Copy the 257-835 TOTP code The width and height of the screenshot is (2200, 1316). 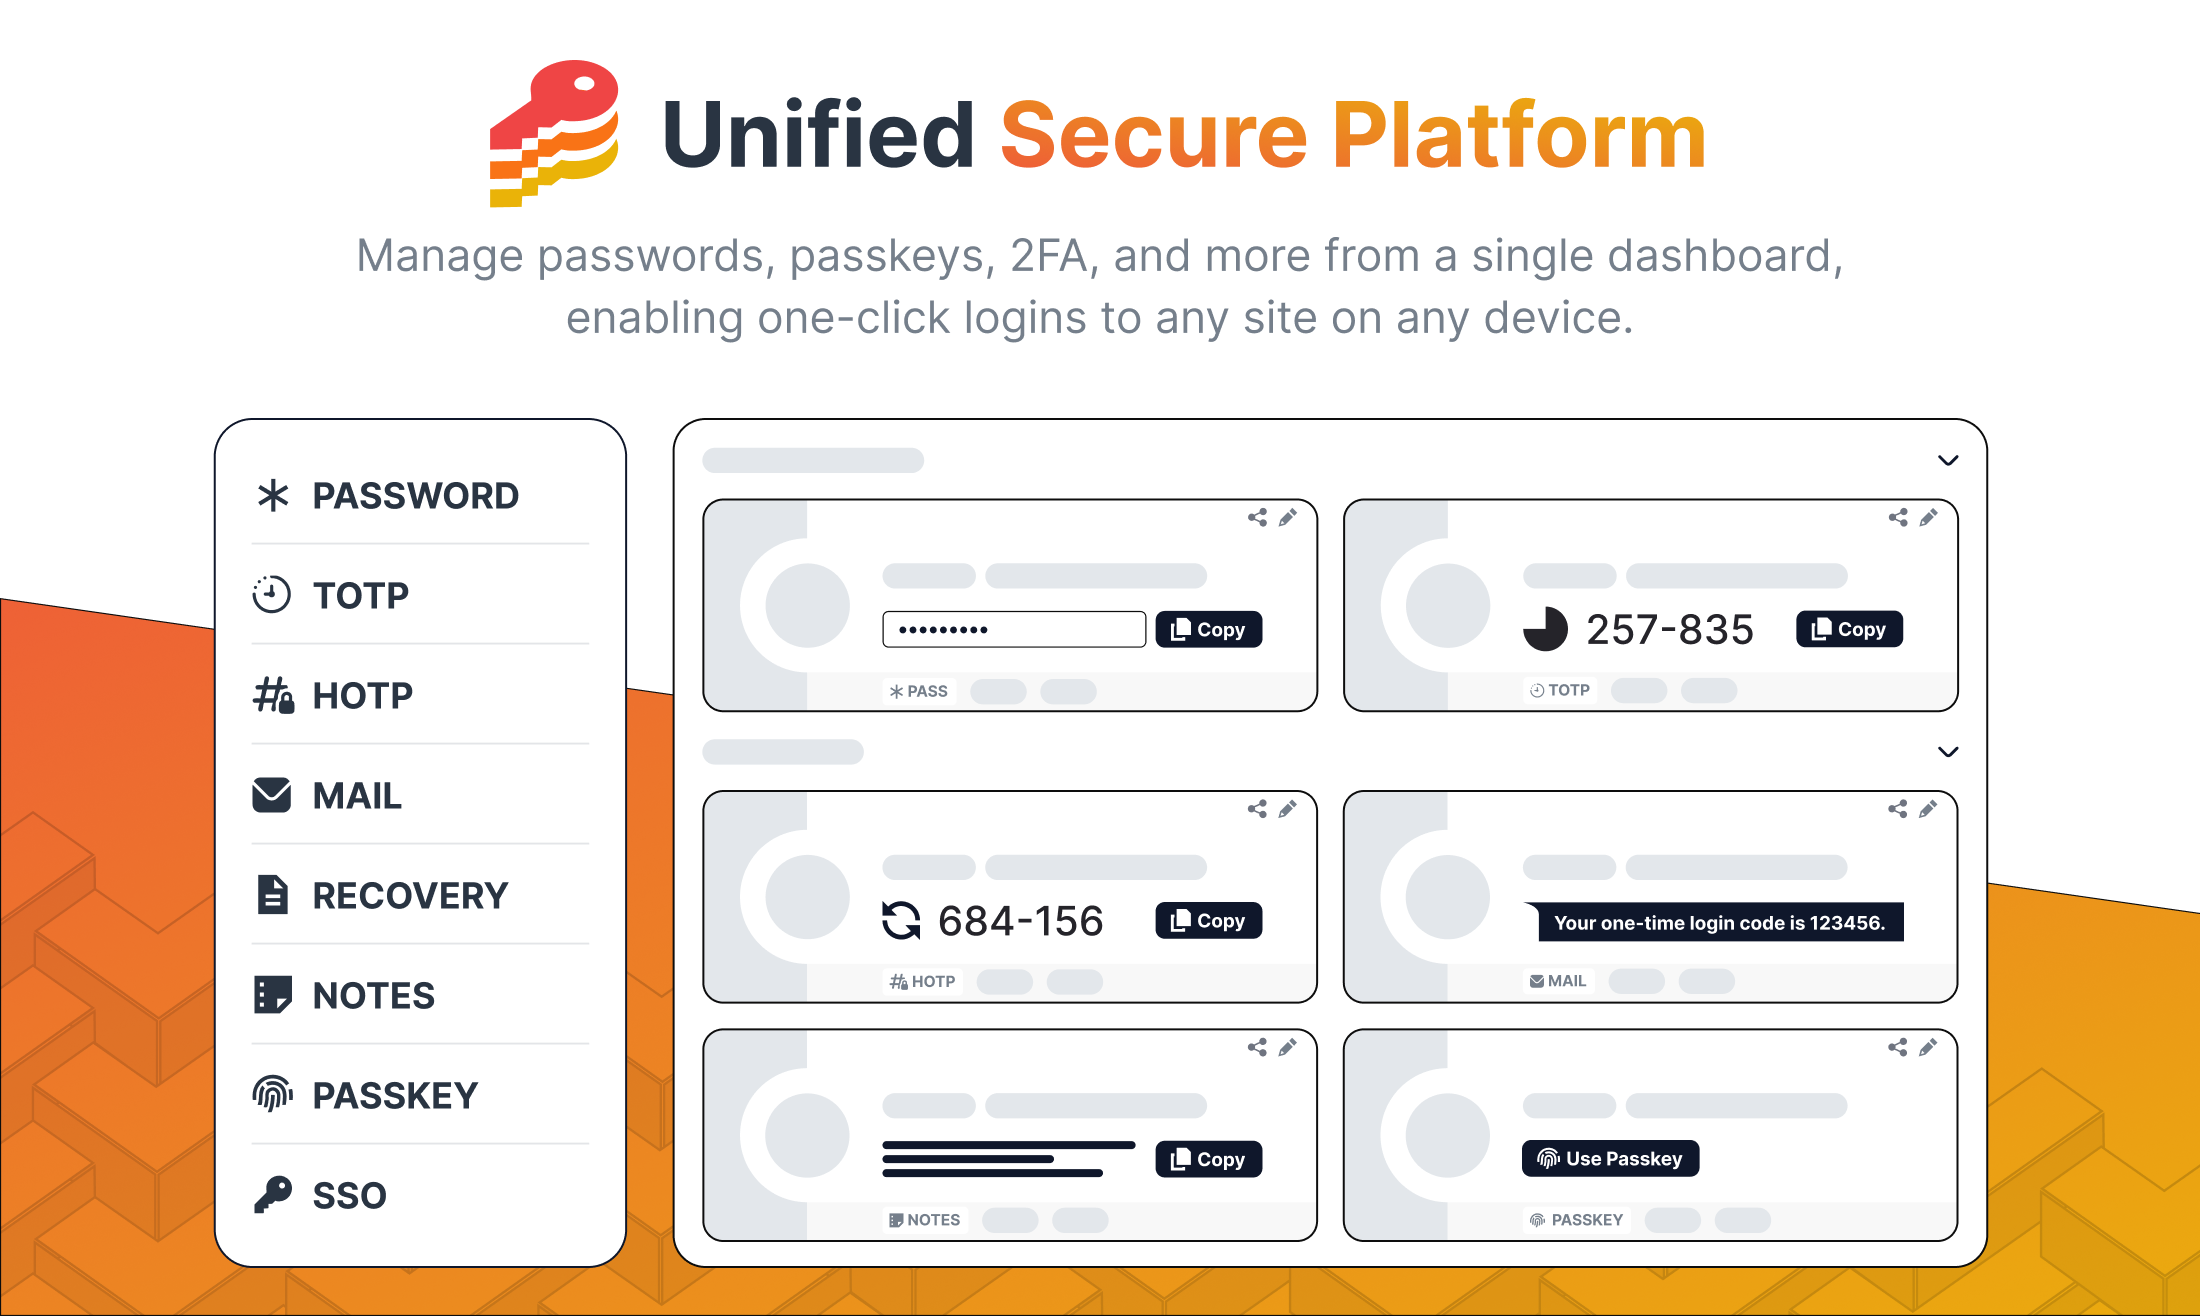point(1849,629)
